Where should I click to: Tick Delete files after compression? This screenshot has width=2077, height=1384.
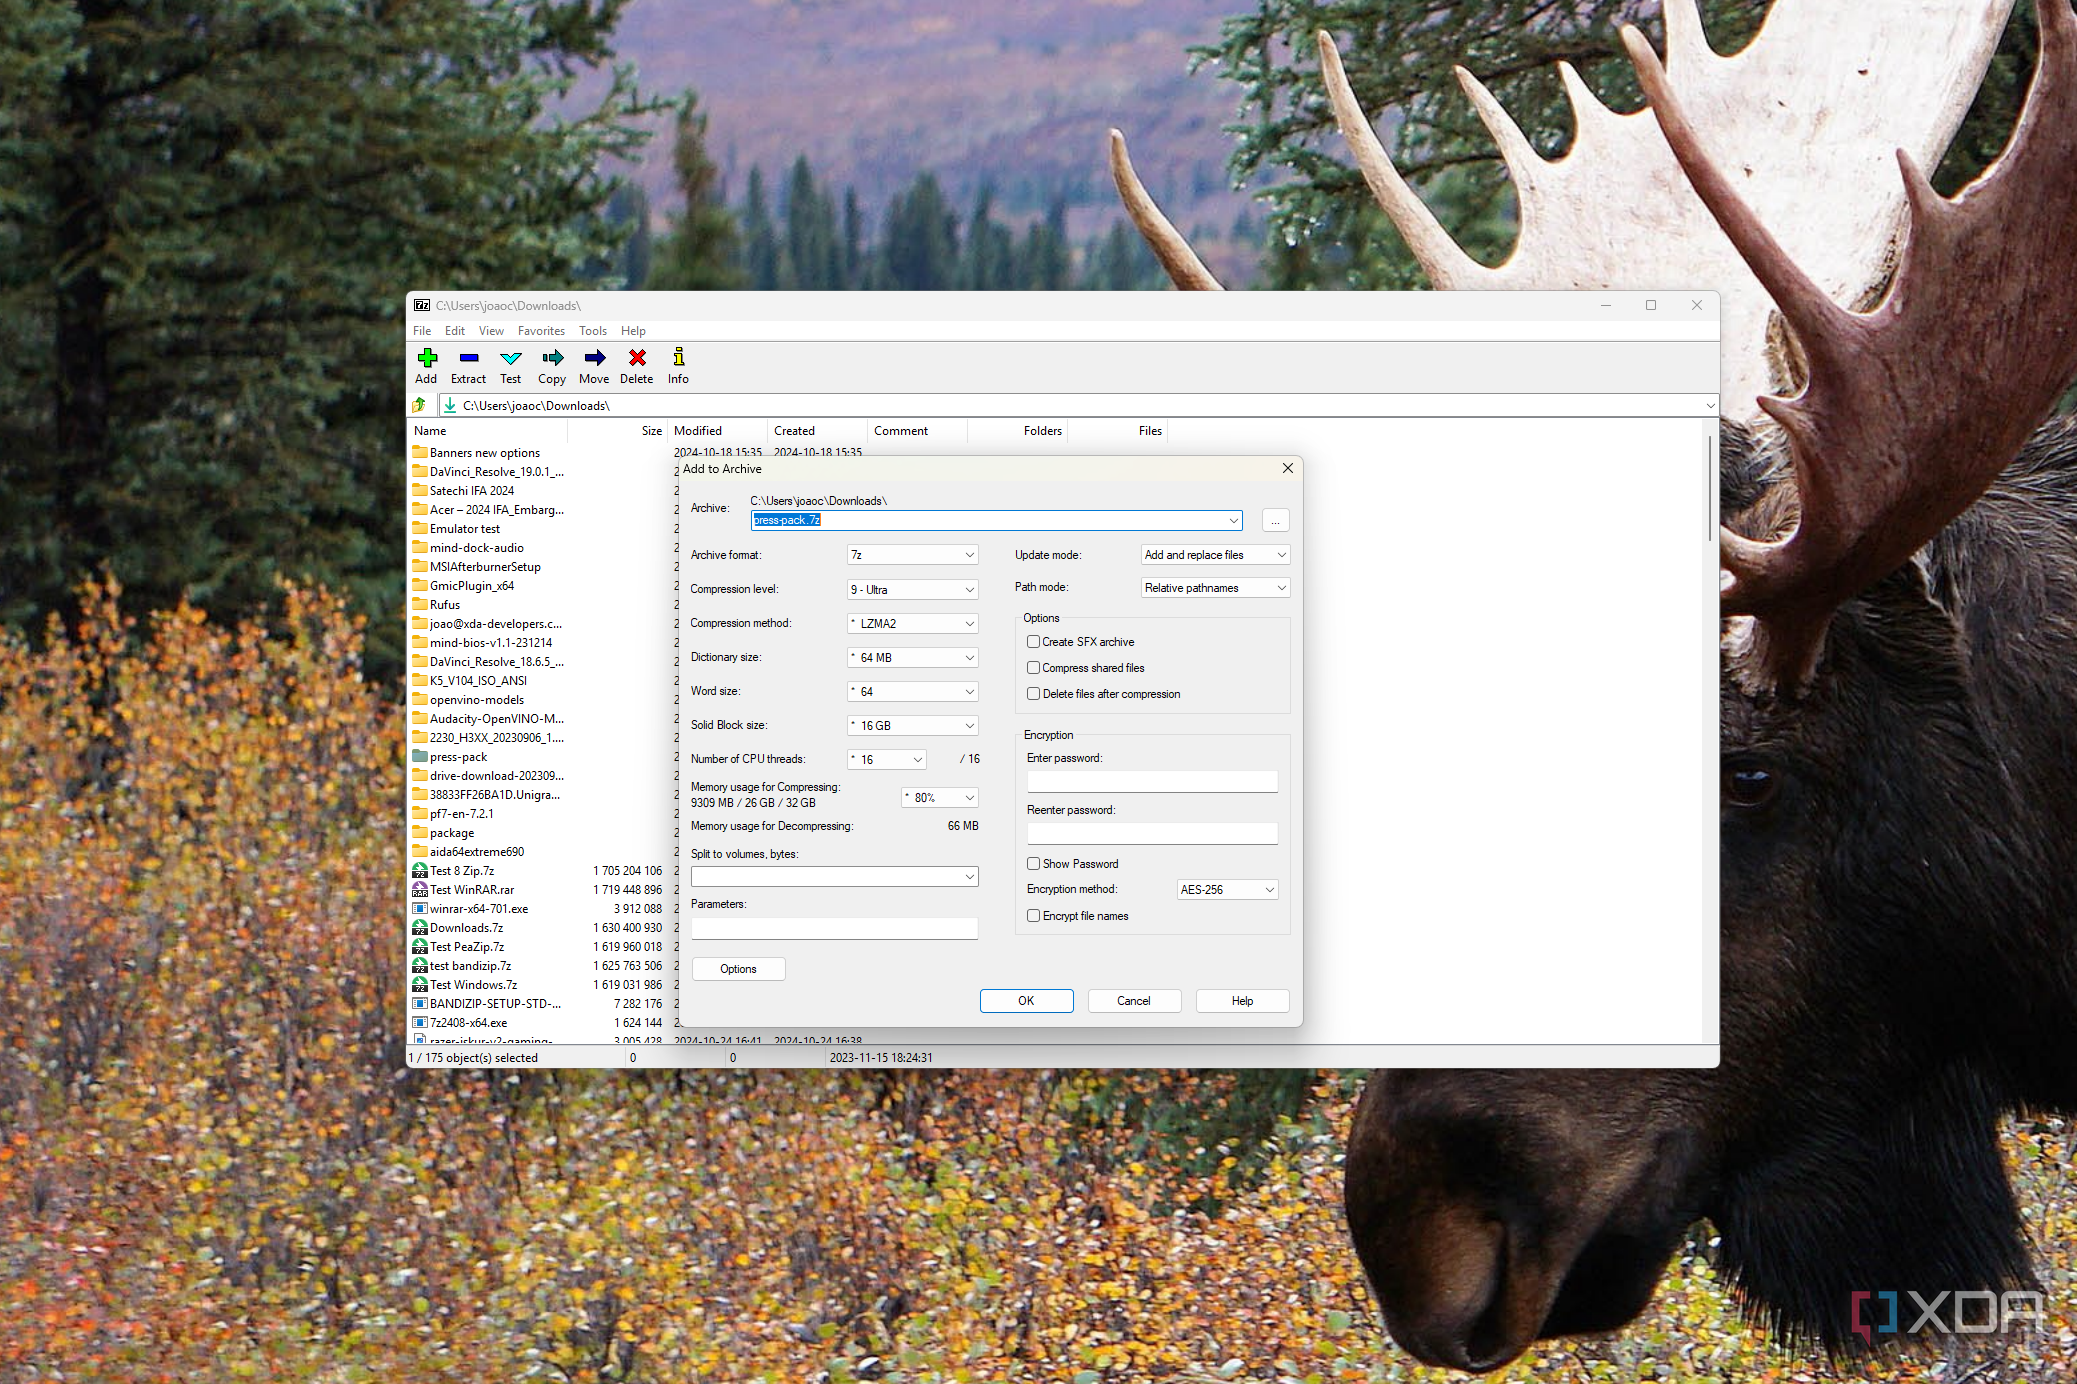(x=1034, y=694)
